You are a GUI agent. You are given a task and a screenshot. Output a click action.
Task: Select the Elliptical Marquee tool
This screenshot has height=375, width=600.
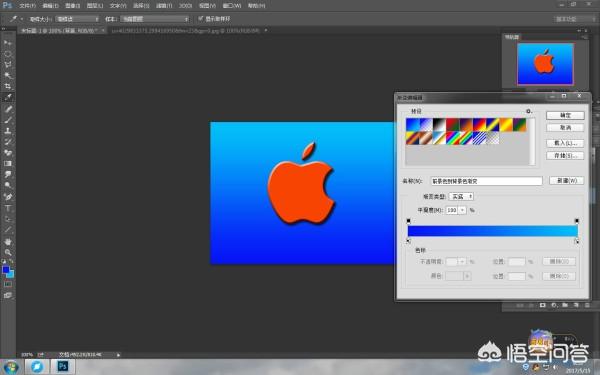(x=8, y=54)
